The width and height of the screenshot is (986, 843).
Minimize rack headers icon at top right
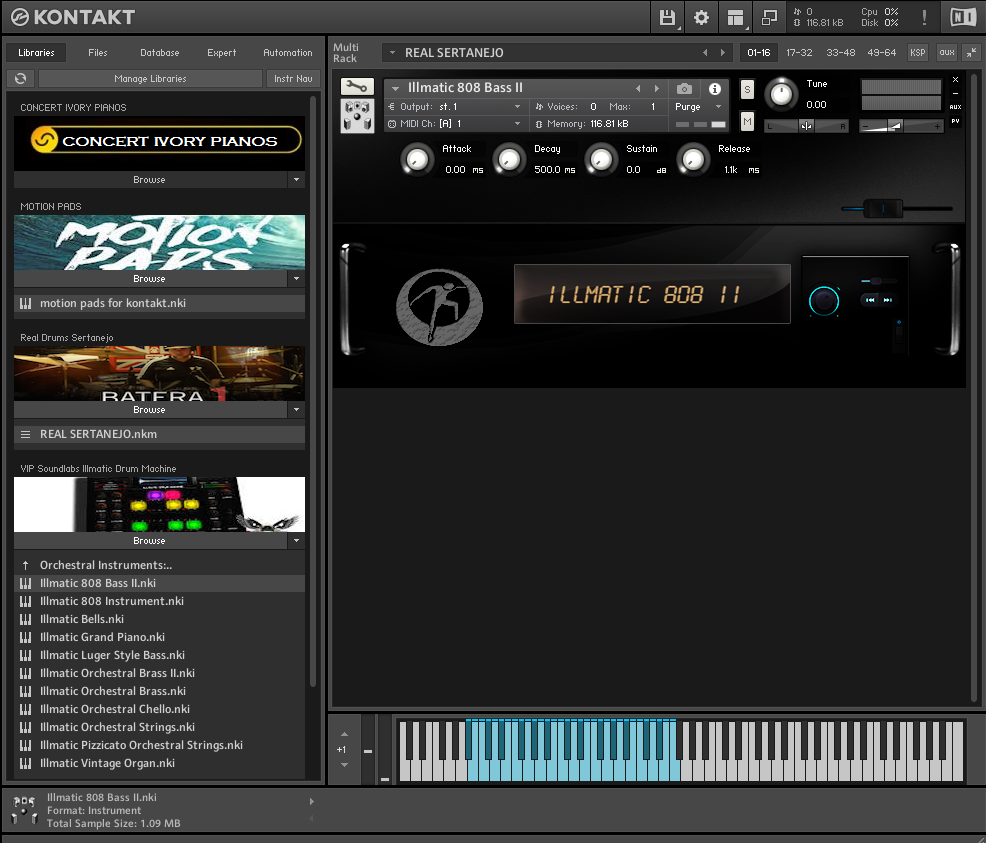click(x=972, y=53)
